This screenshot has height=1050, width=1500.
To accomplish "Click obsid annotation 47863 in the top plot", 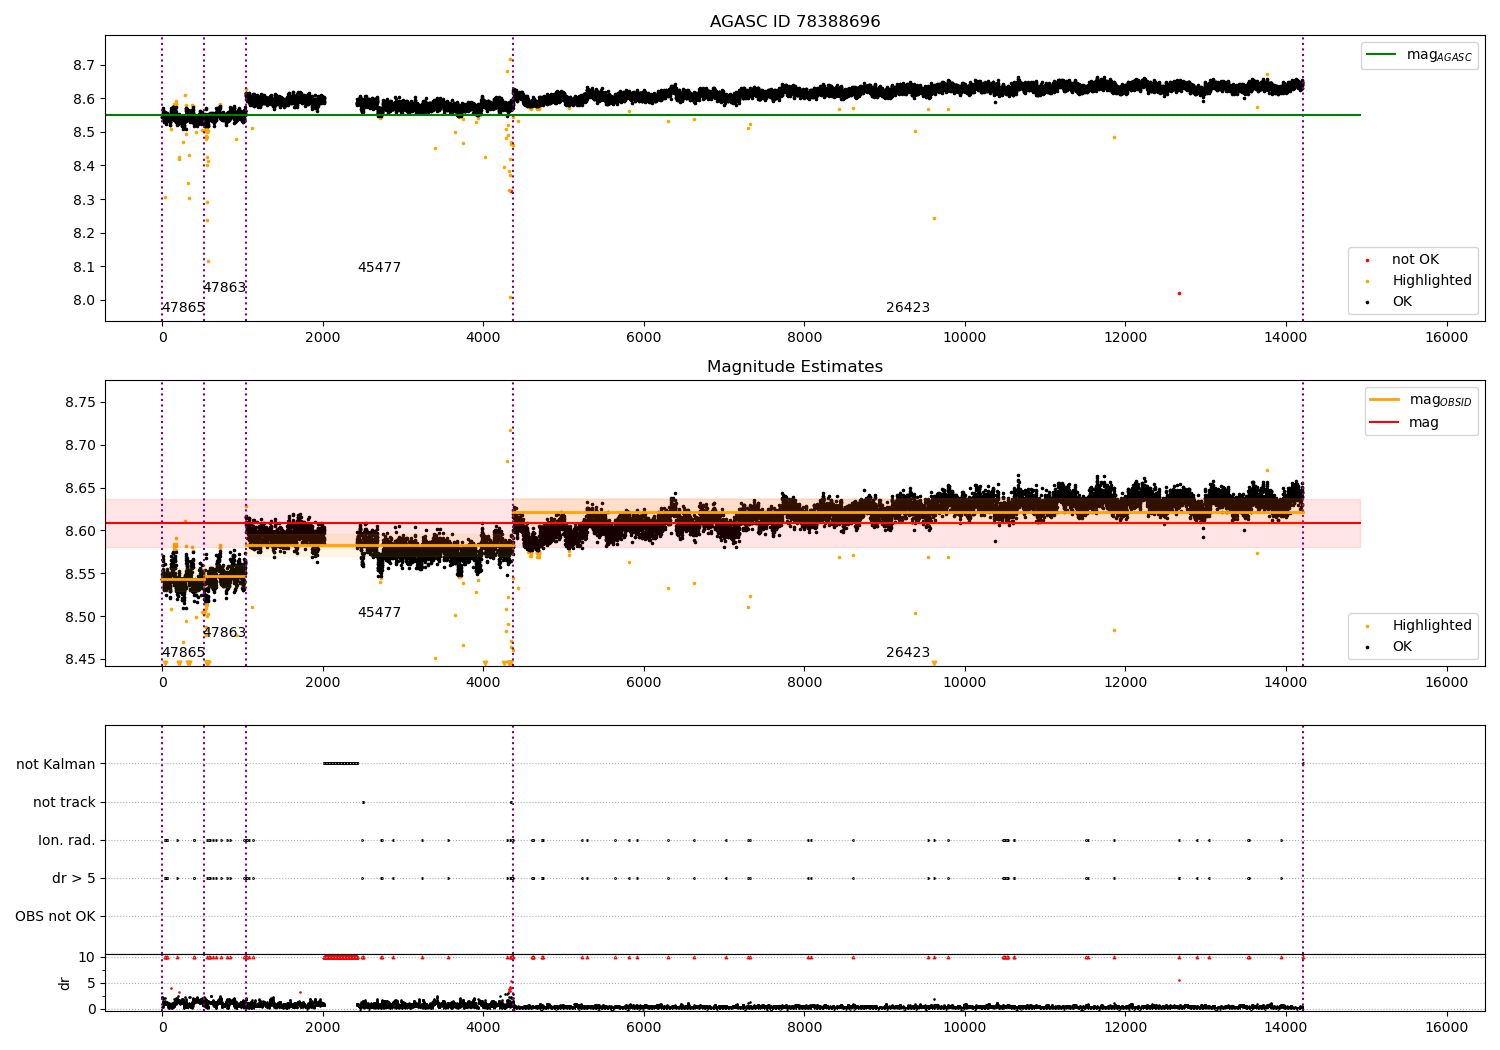I will tap(224, 288).
